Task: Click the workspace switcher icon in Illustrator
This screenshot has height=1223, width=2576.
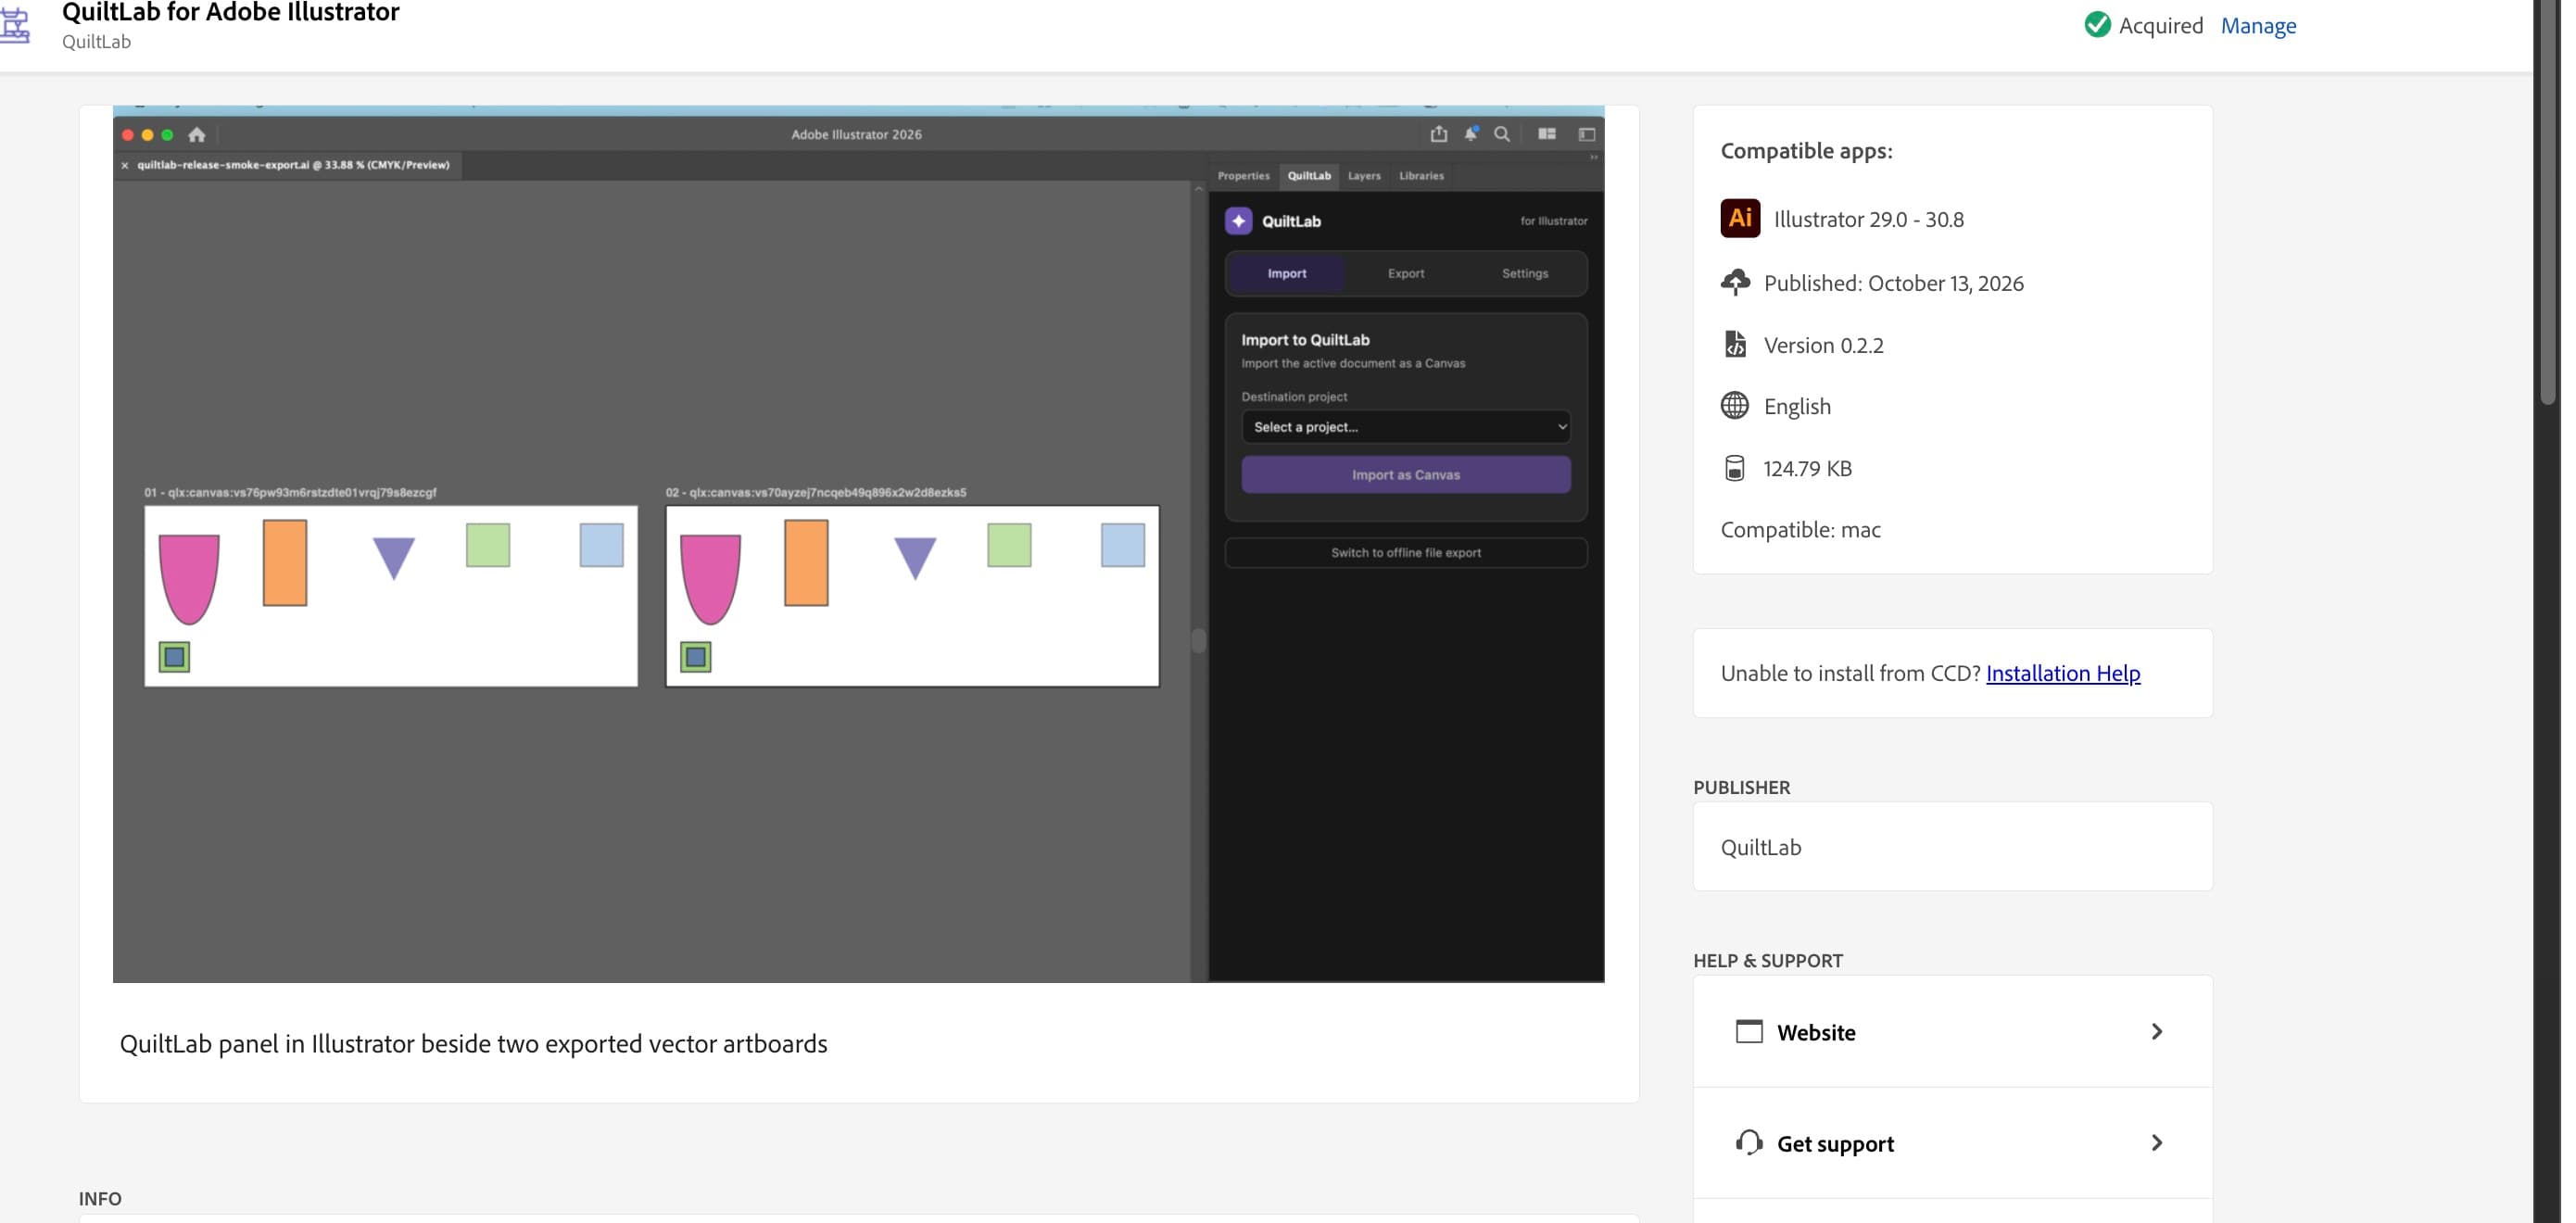Action: [x=1586, y=134]
